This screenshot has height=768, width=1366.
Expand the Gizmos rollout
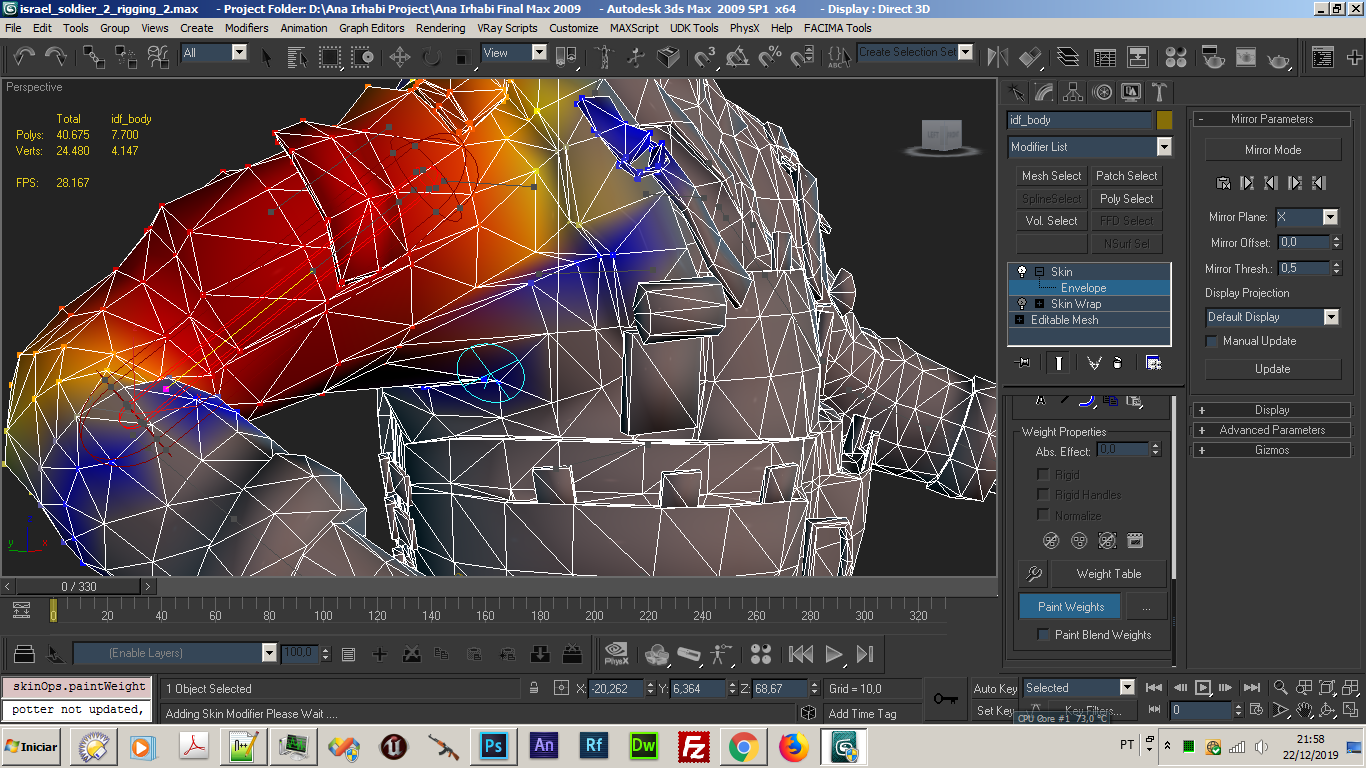click(1272, 450)
